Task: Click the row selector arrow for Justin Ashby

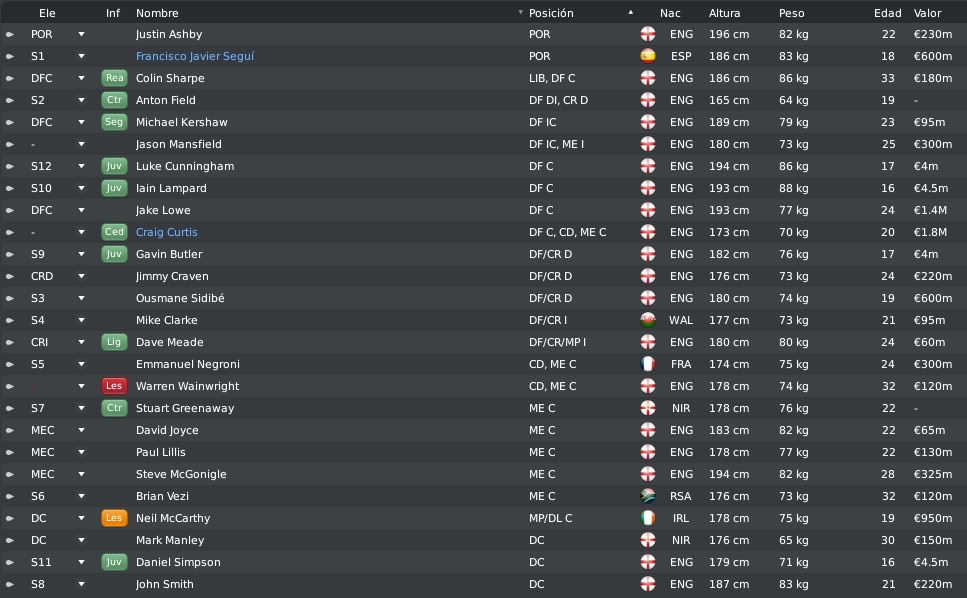Action: (10, 35)
